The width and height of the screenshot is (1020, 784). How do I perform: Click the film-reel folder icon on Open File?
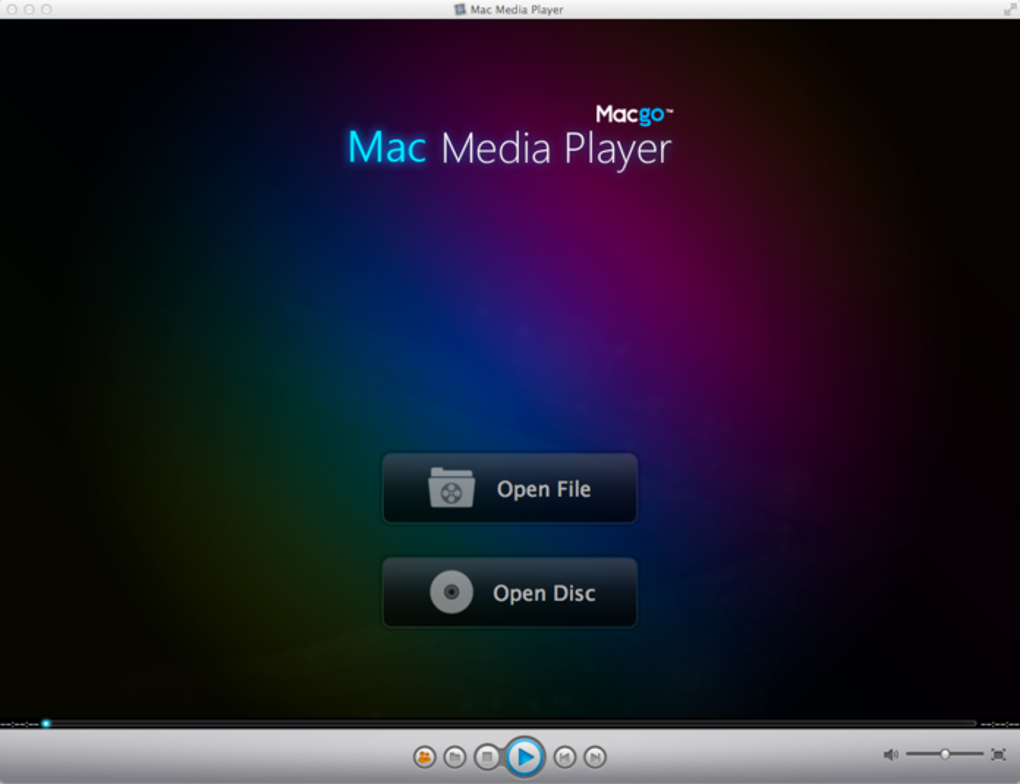pos(451,488)
